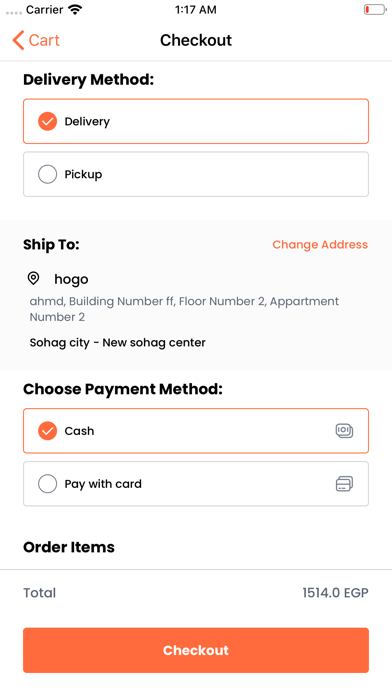The height and width of the screenshot is (696, 392).
Task: Tap the Checkout title in header
Action: pos(196,40)
